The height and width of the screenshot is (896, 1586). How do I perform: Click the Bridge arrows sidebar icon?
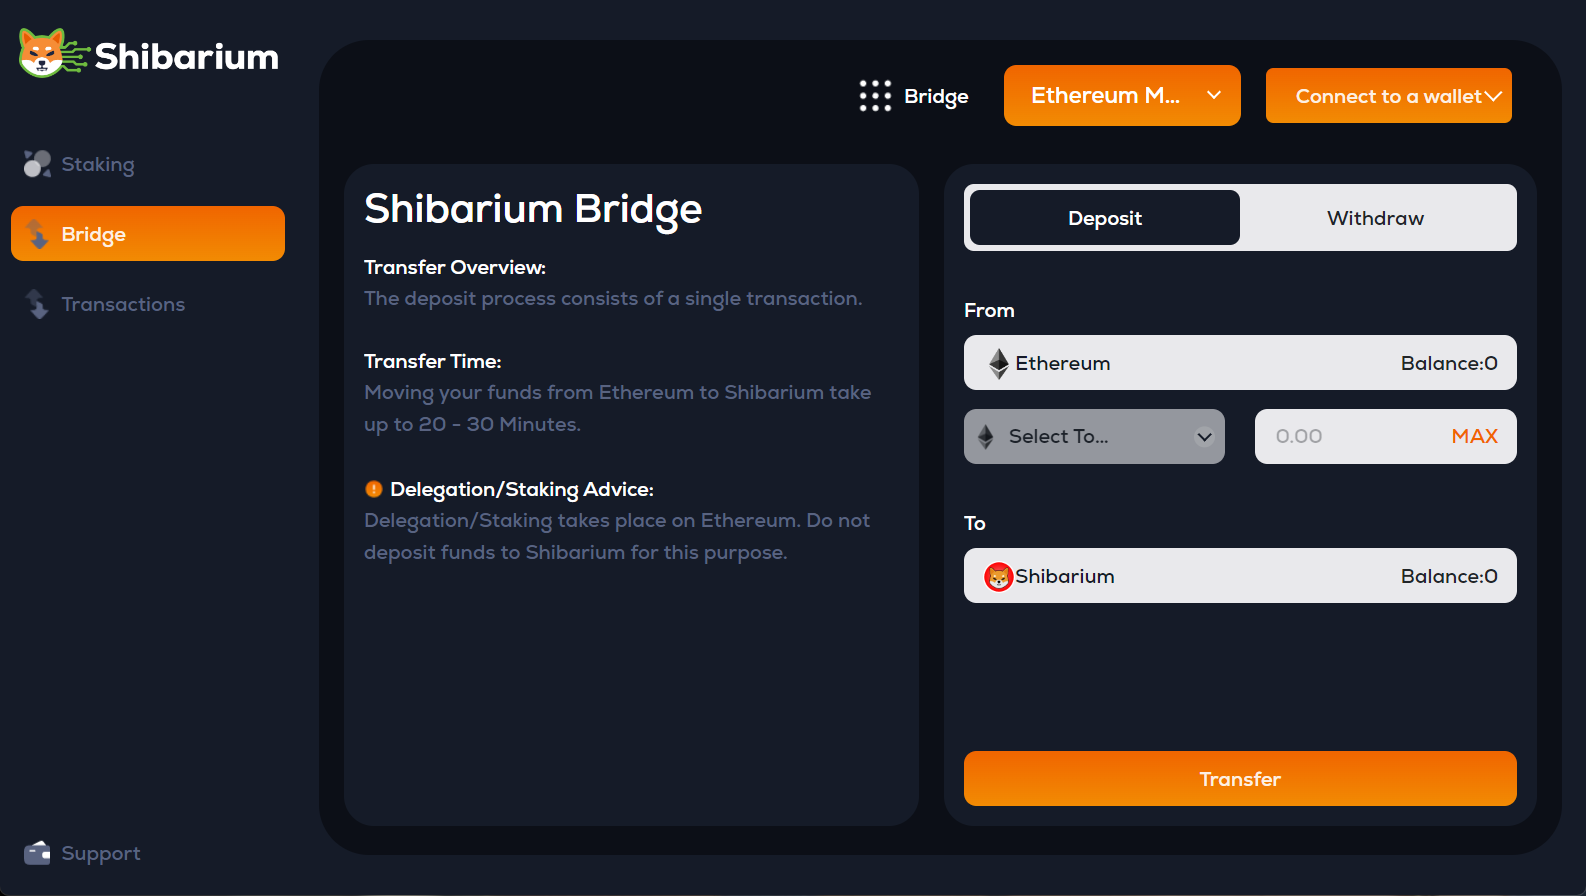coord(37,234)
